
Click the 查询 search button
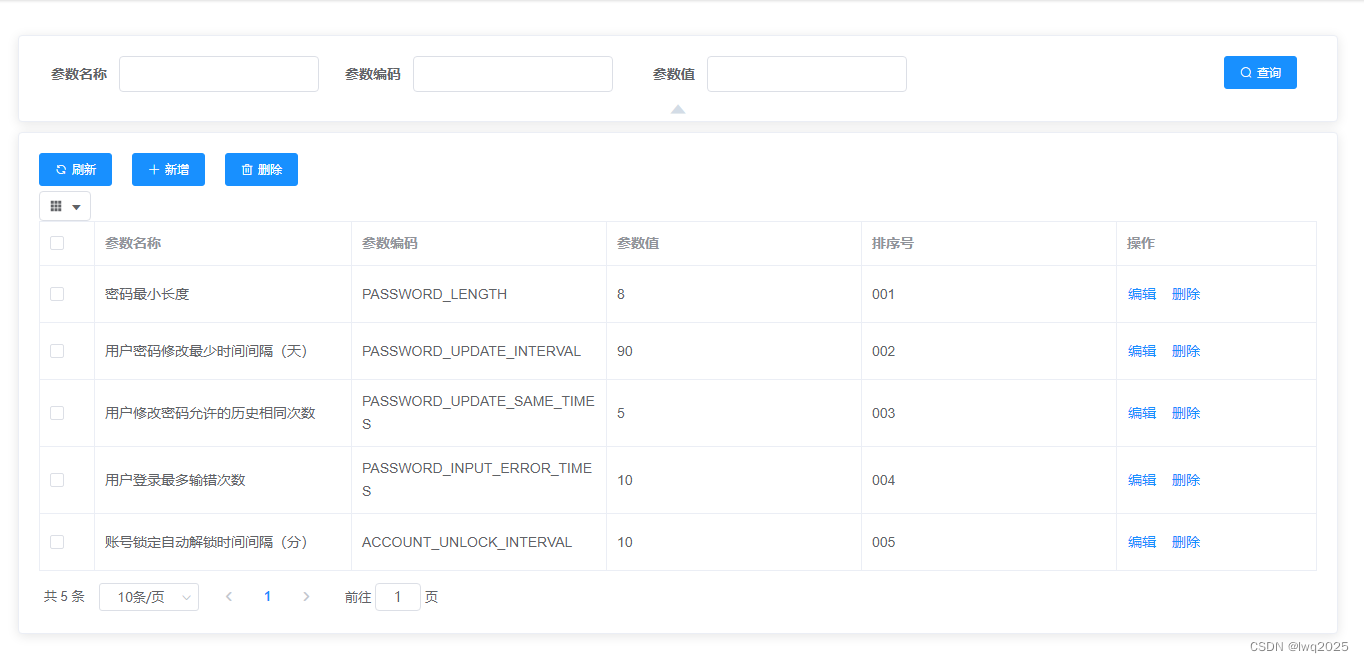pos(1260,73)
